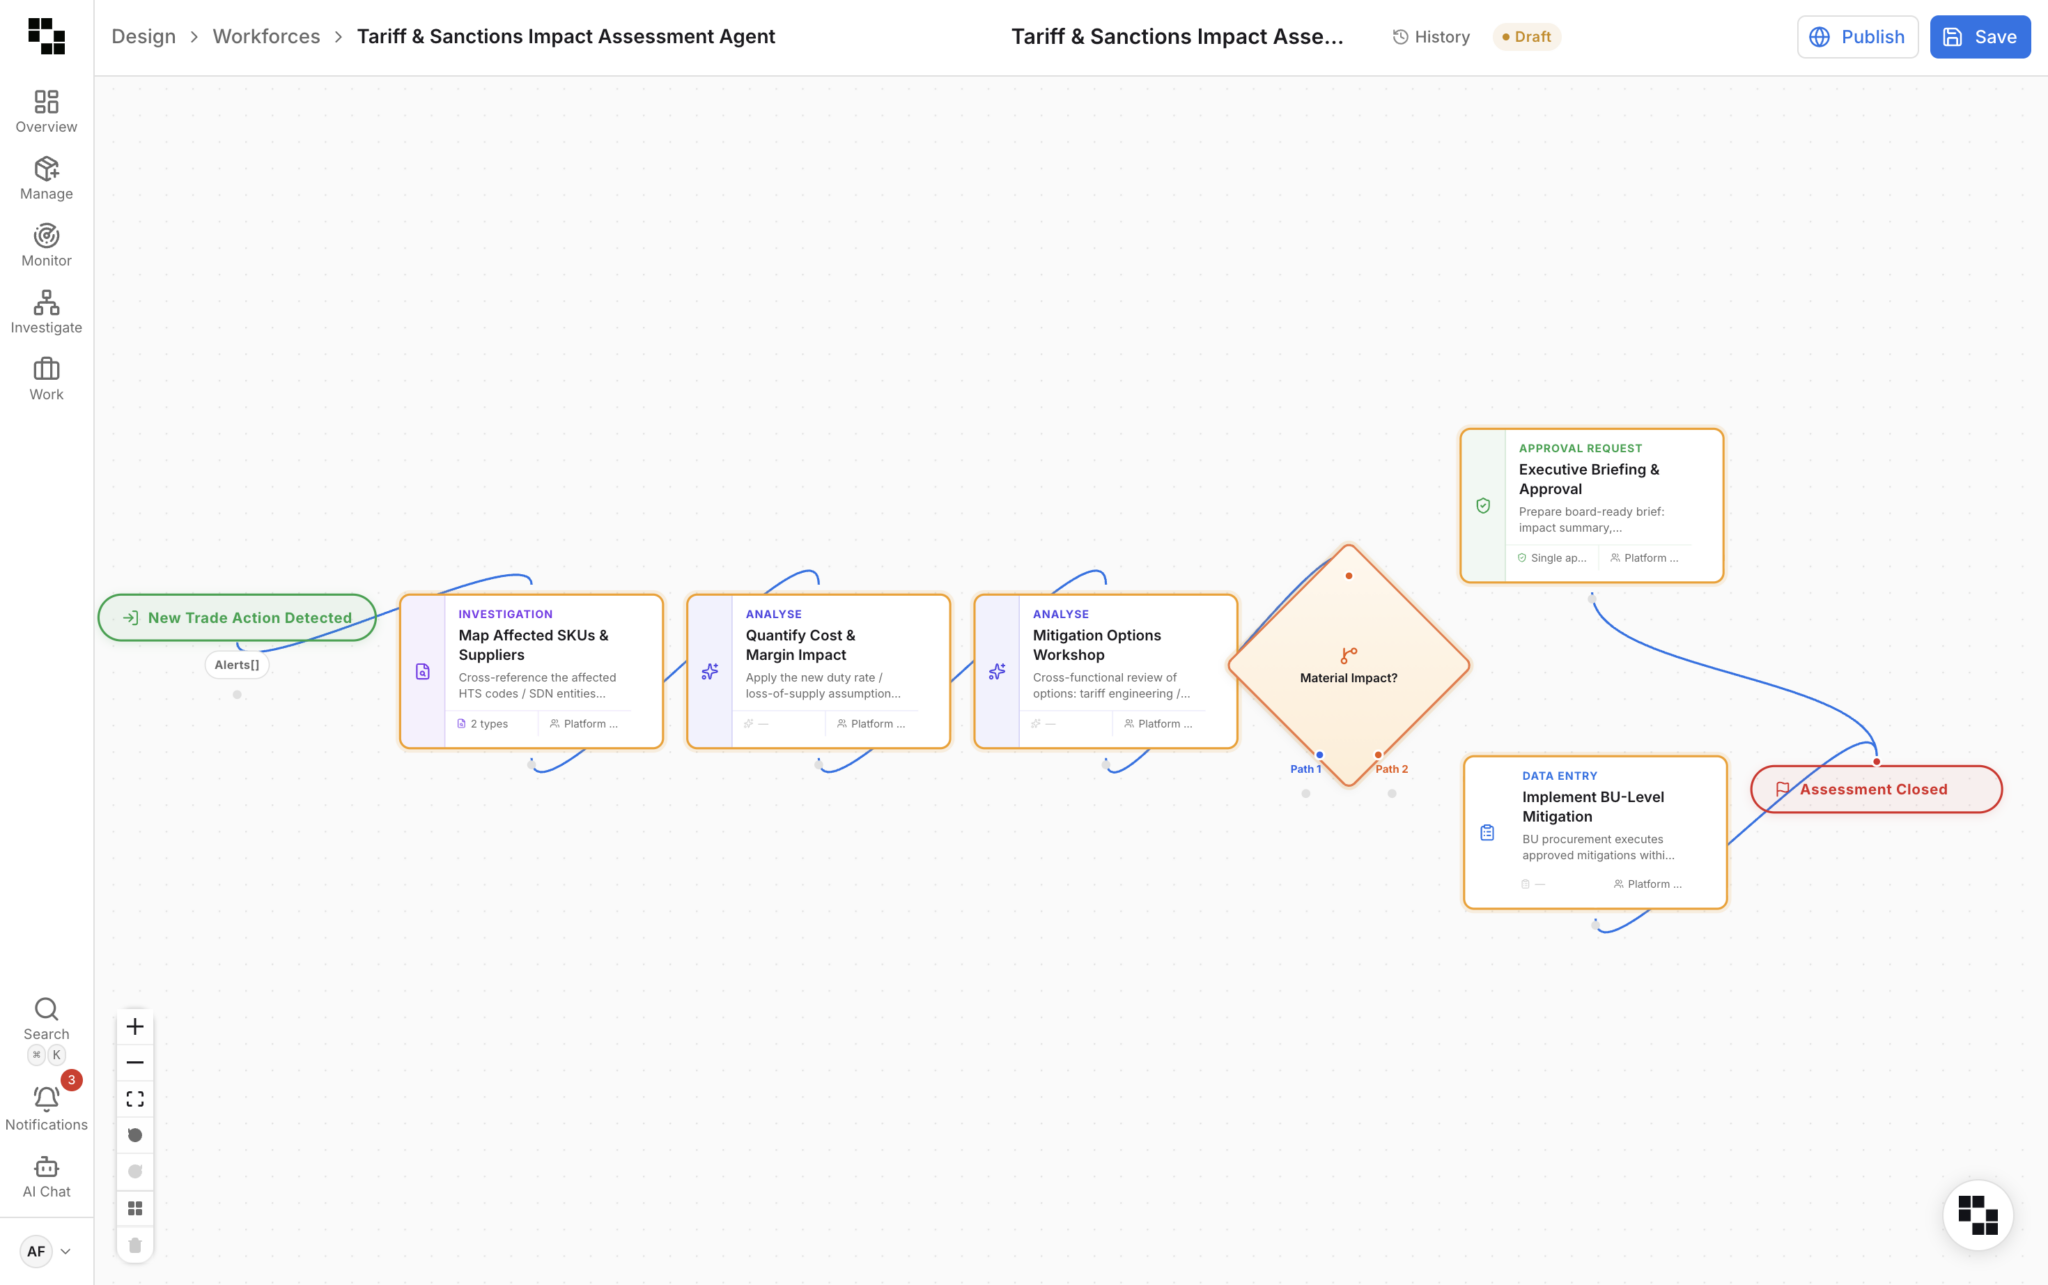The image size is (2048, 1285).
Task: Undo the last canvas change
Action: coord(135,1135)
